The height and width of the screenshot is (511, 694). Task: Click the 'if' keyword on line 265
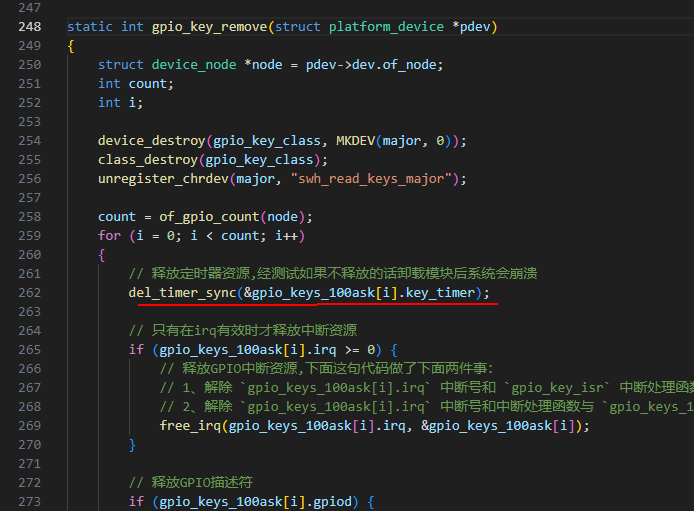(x=136, y=350)
